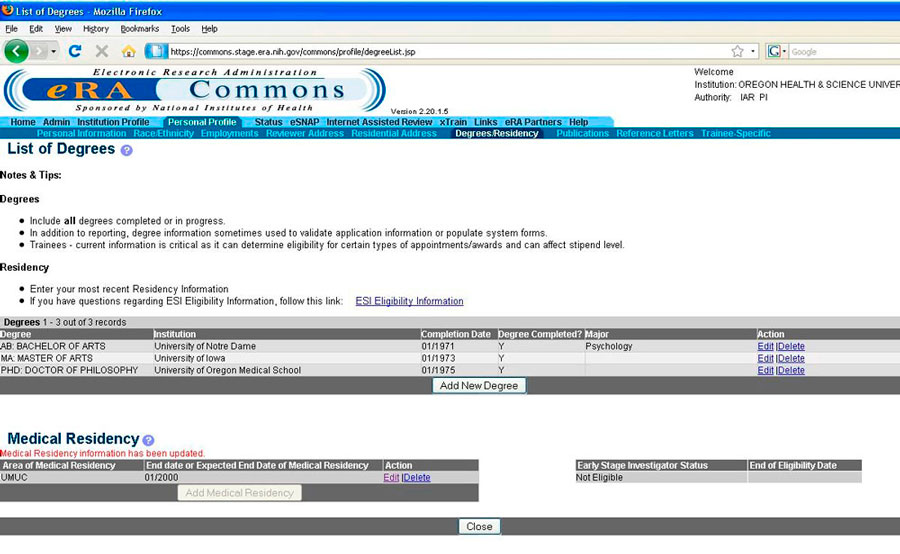
Task: Open the Edit menu
Action: 36,29
